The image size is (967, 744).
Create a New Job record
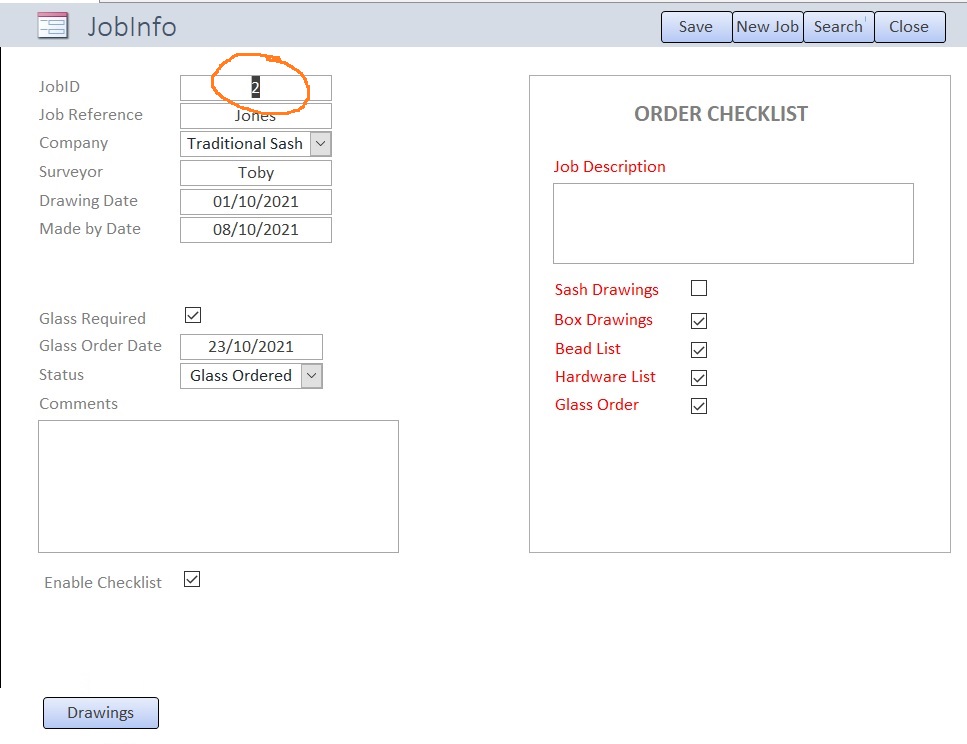768,27
